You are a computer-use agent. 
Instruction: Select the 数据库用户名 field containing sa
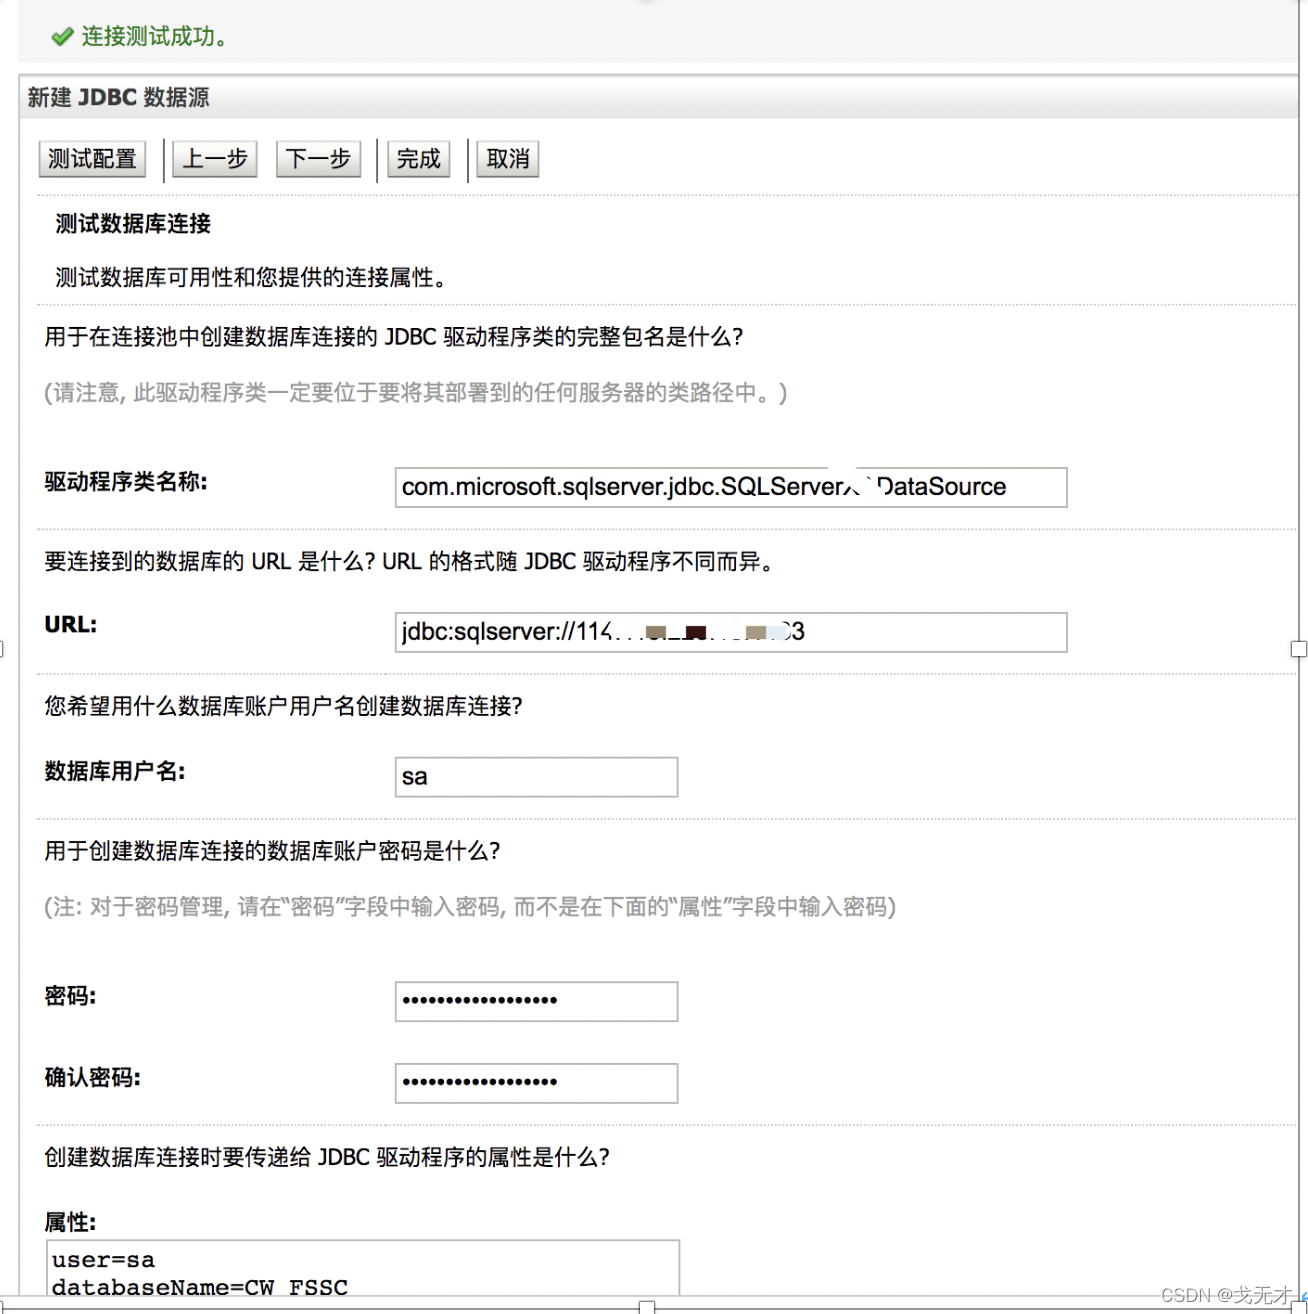536,777
